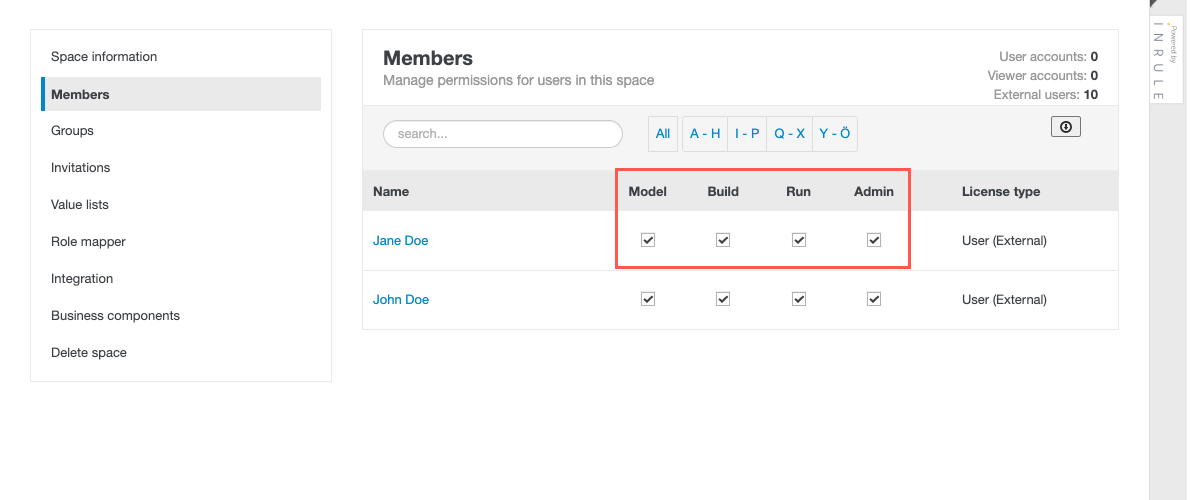Filter members by Q - X
The width and height of the screenshot is (1190, 500).
[789, 134]
